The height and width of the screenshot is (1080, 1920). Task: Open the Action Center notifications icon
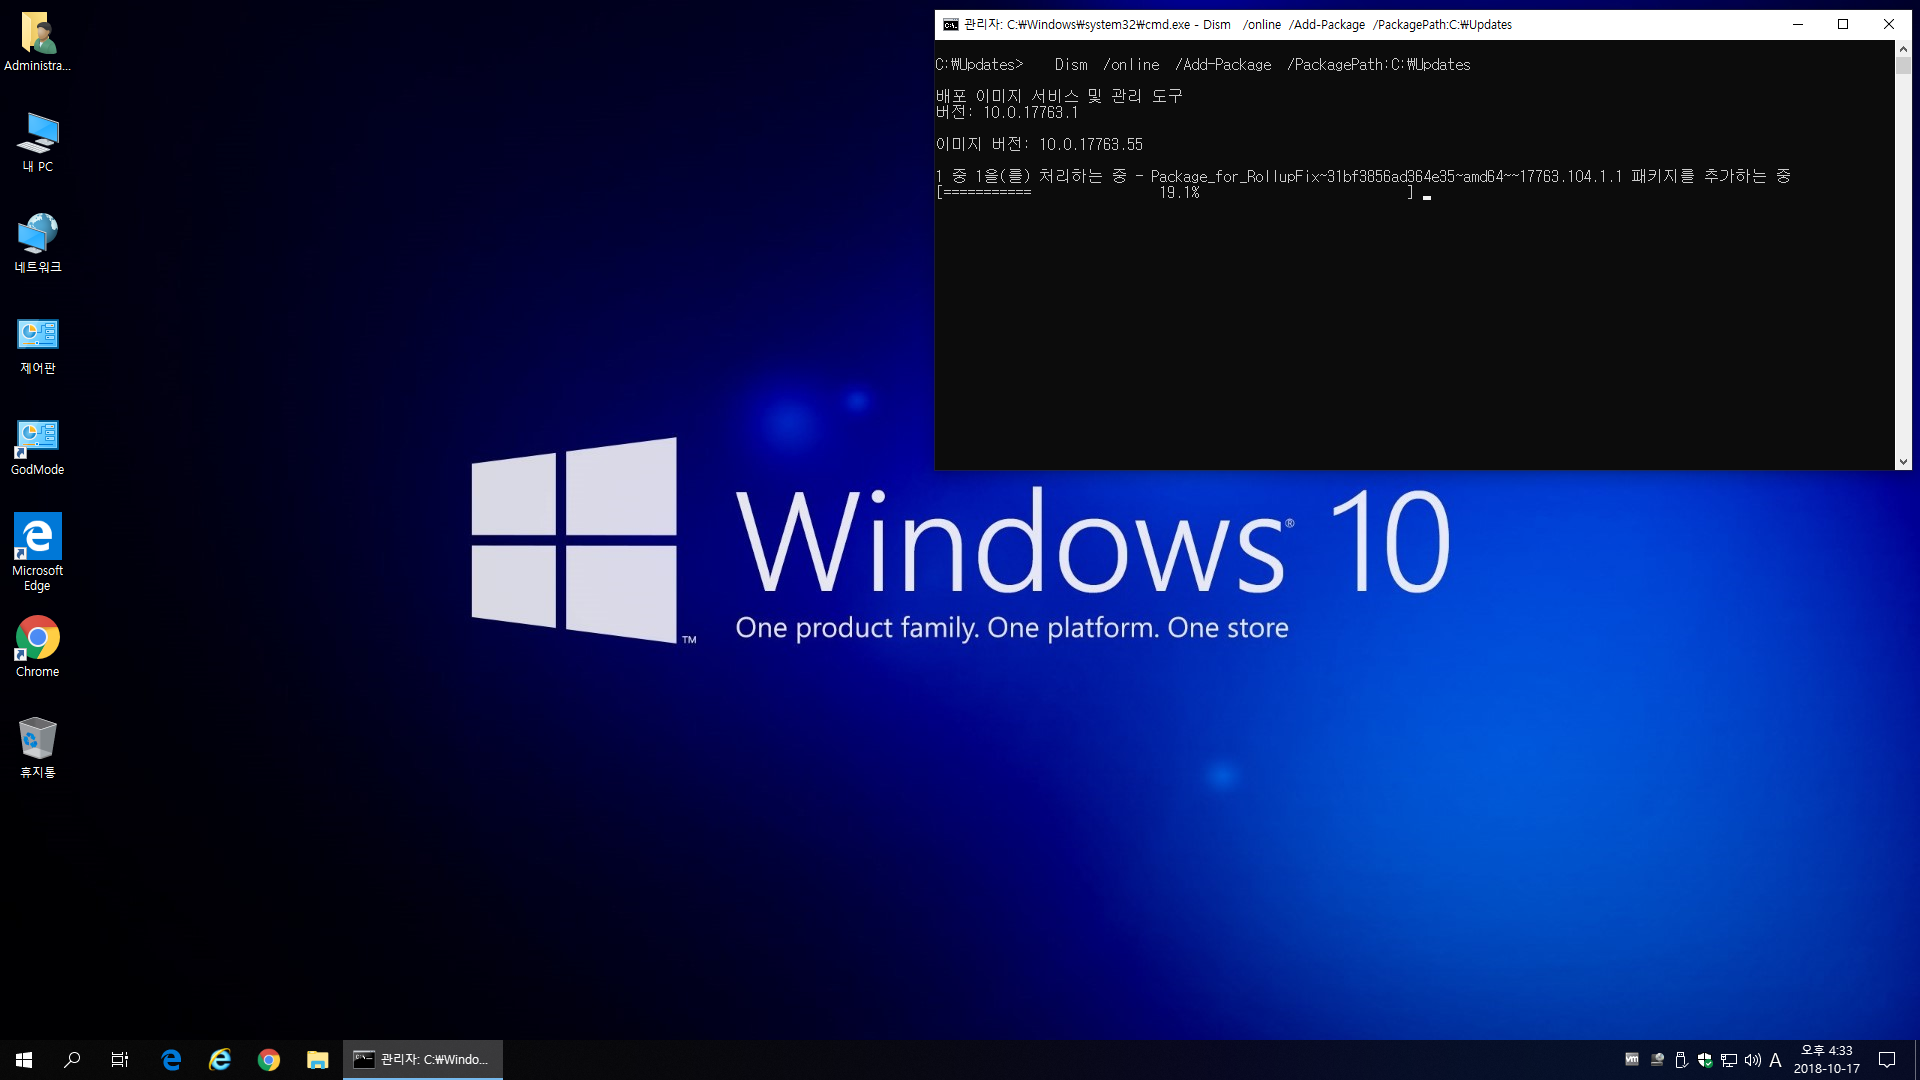[1887, 1060]
